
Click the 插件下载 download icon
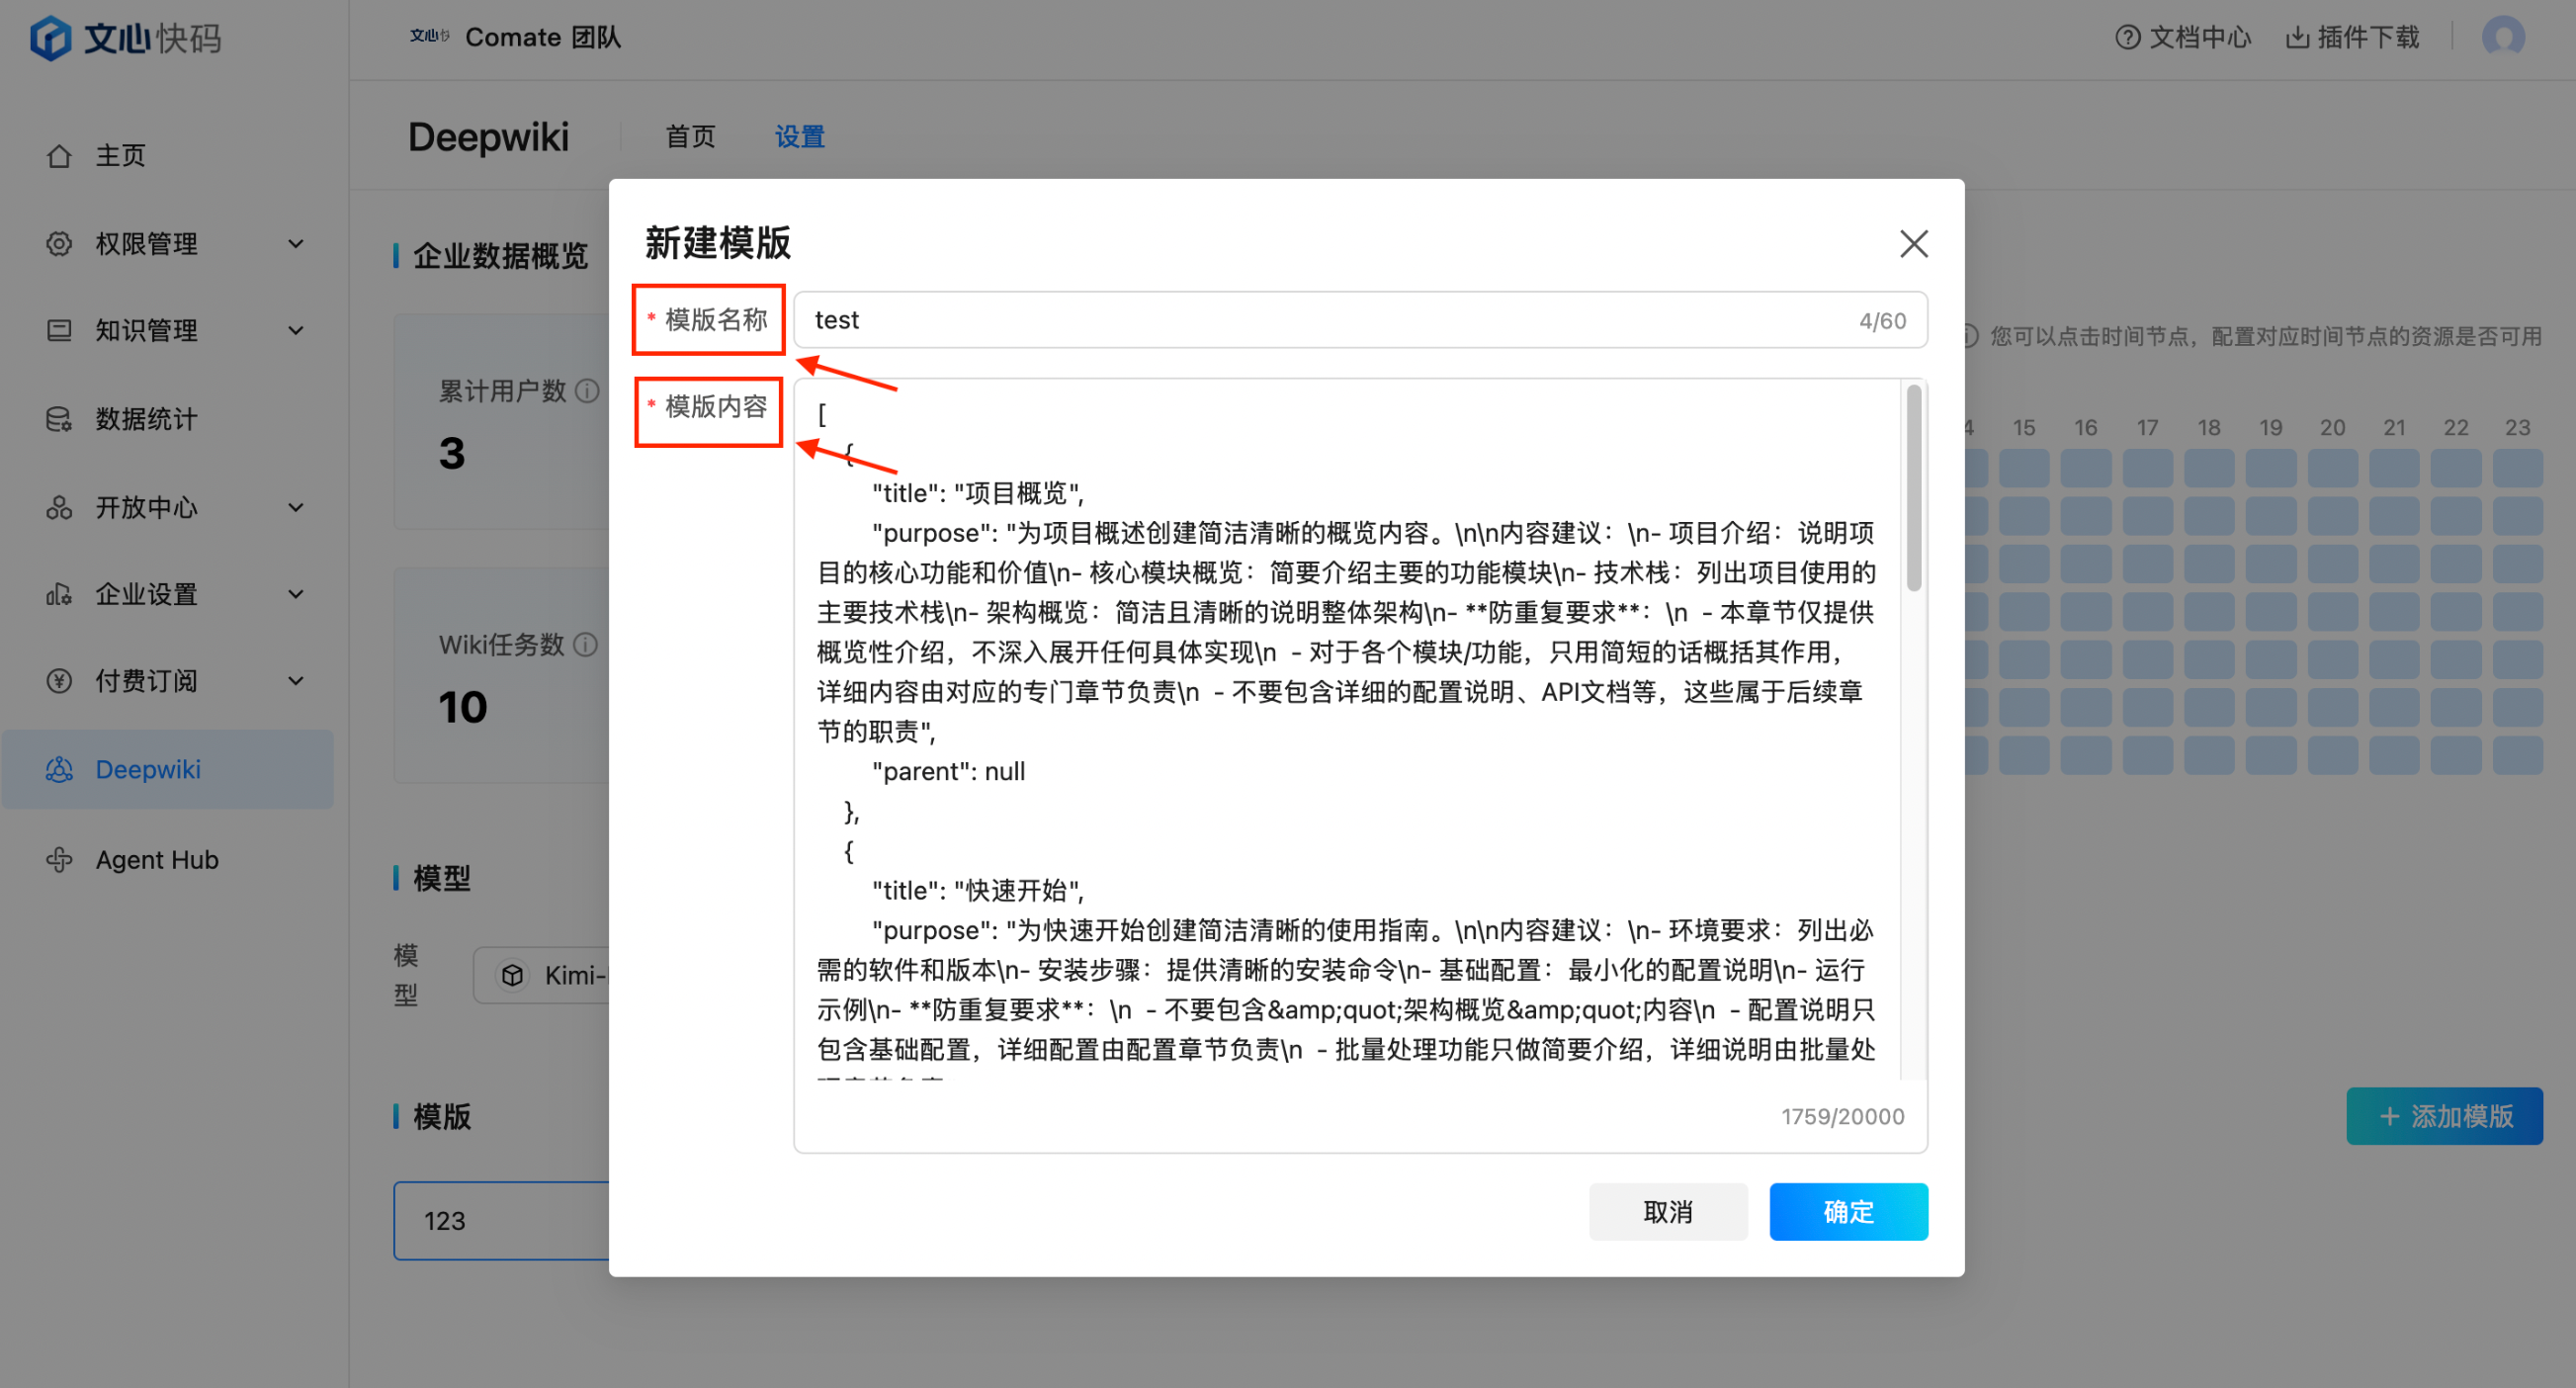pyautogui.click(x=2298, y=37)
